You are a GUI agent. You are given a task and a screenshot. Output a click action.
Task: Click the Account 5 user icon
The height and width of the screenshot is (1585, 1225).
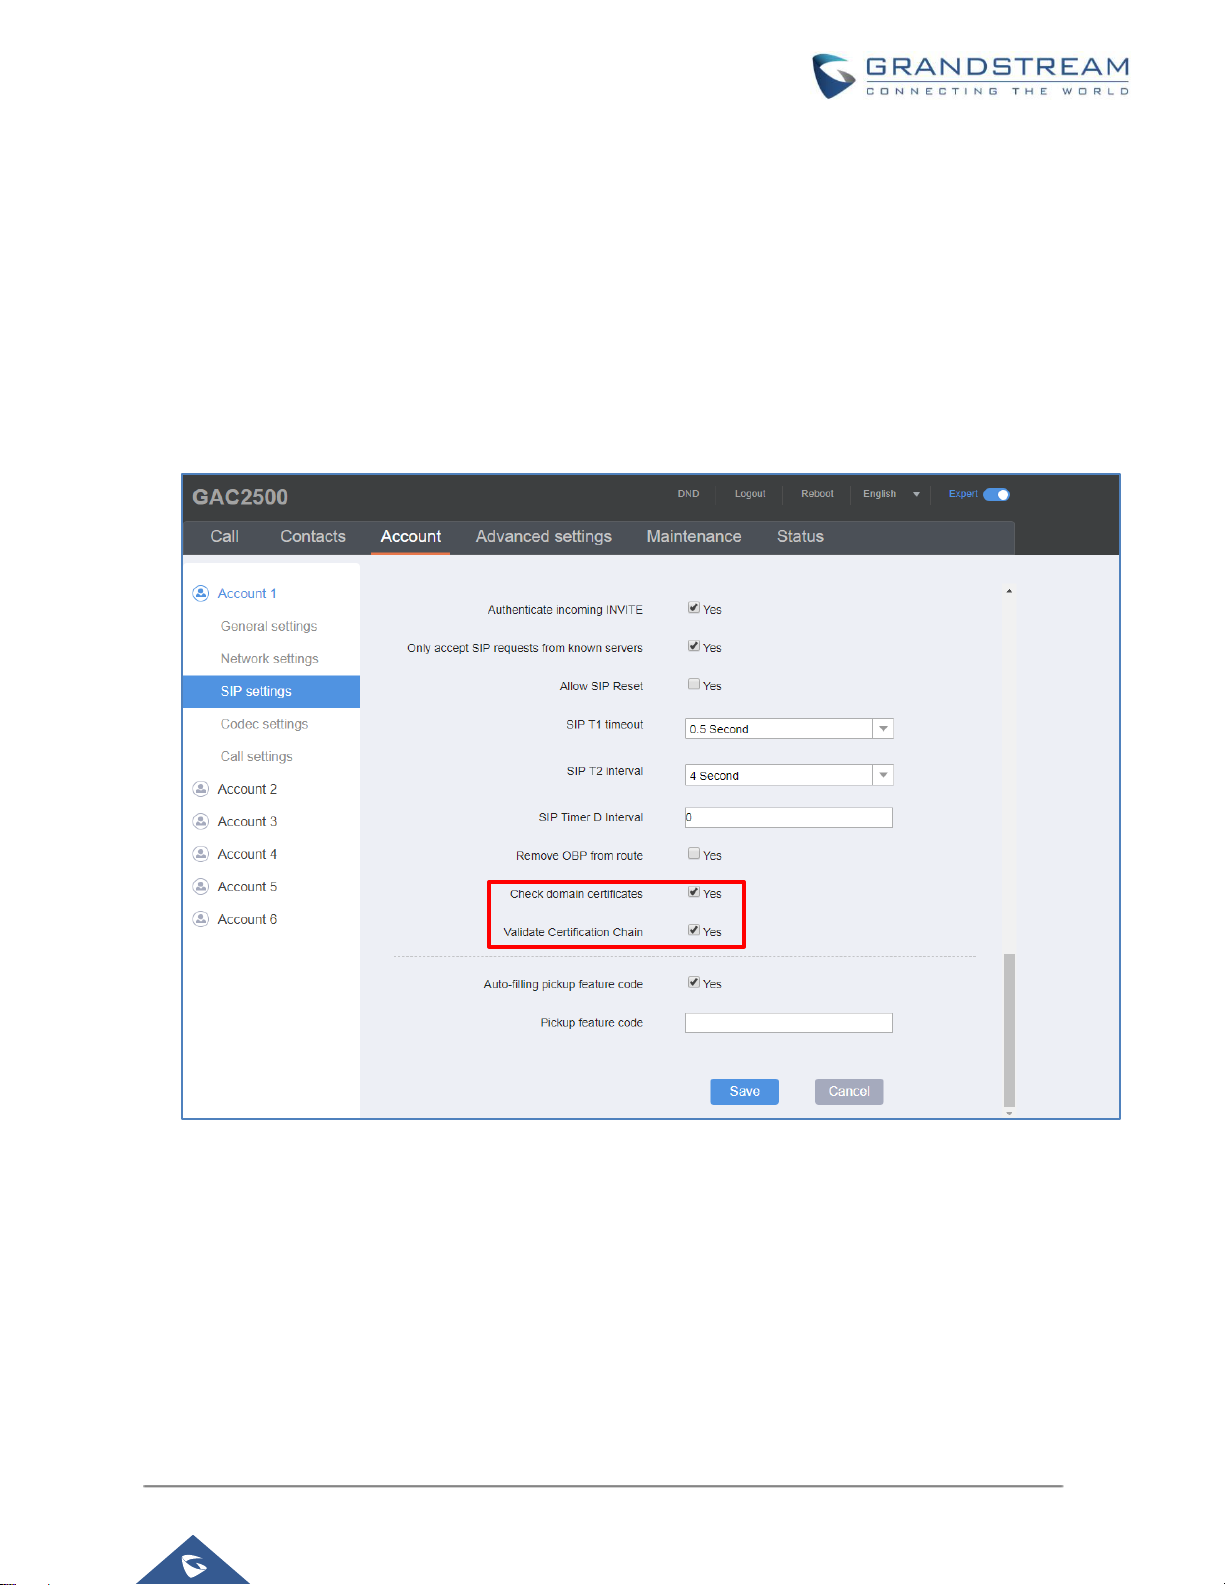pyautogui.click(x=200, y=886)
